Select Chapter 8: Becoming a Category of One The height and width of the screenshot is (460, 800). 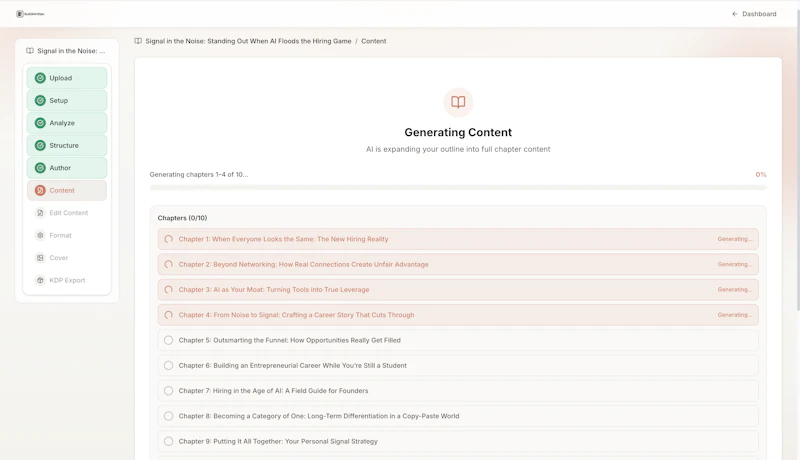[x=458, y=416]
